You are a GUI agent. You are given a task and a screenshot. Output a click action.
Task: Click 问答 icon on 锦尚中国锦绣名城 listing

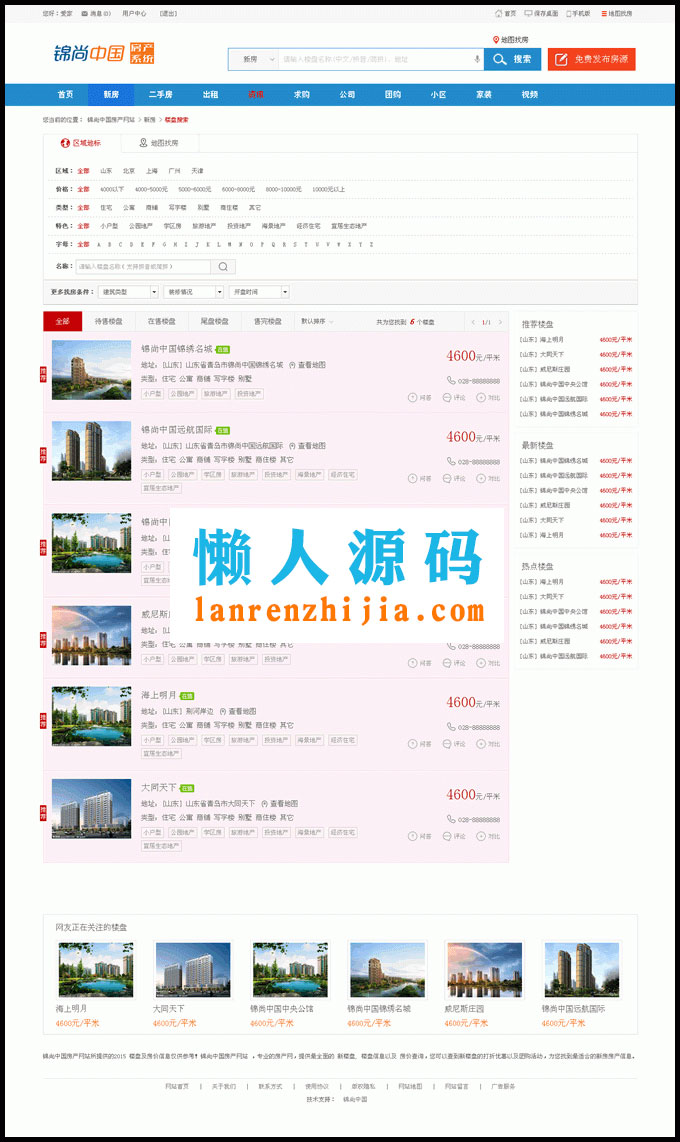412,398
